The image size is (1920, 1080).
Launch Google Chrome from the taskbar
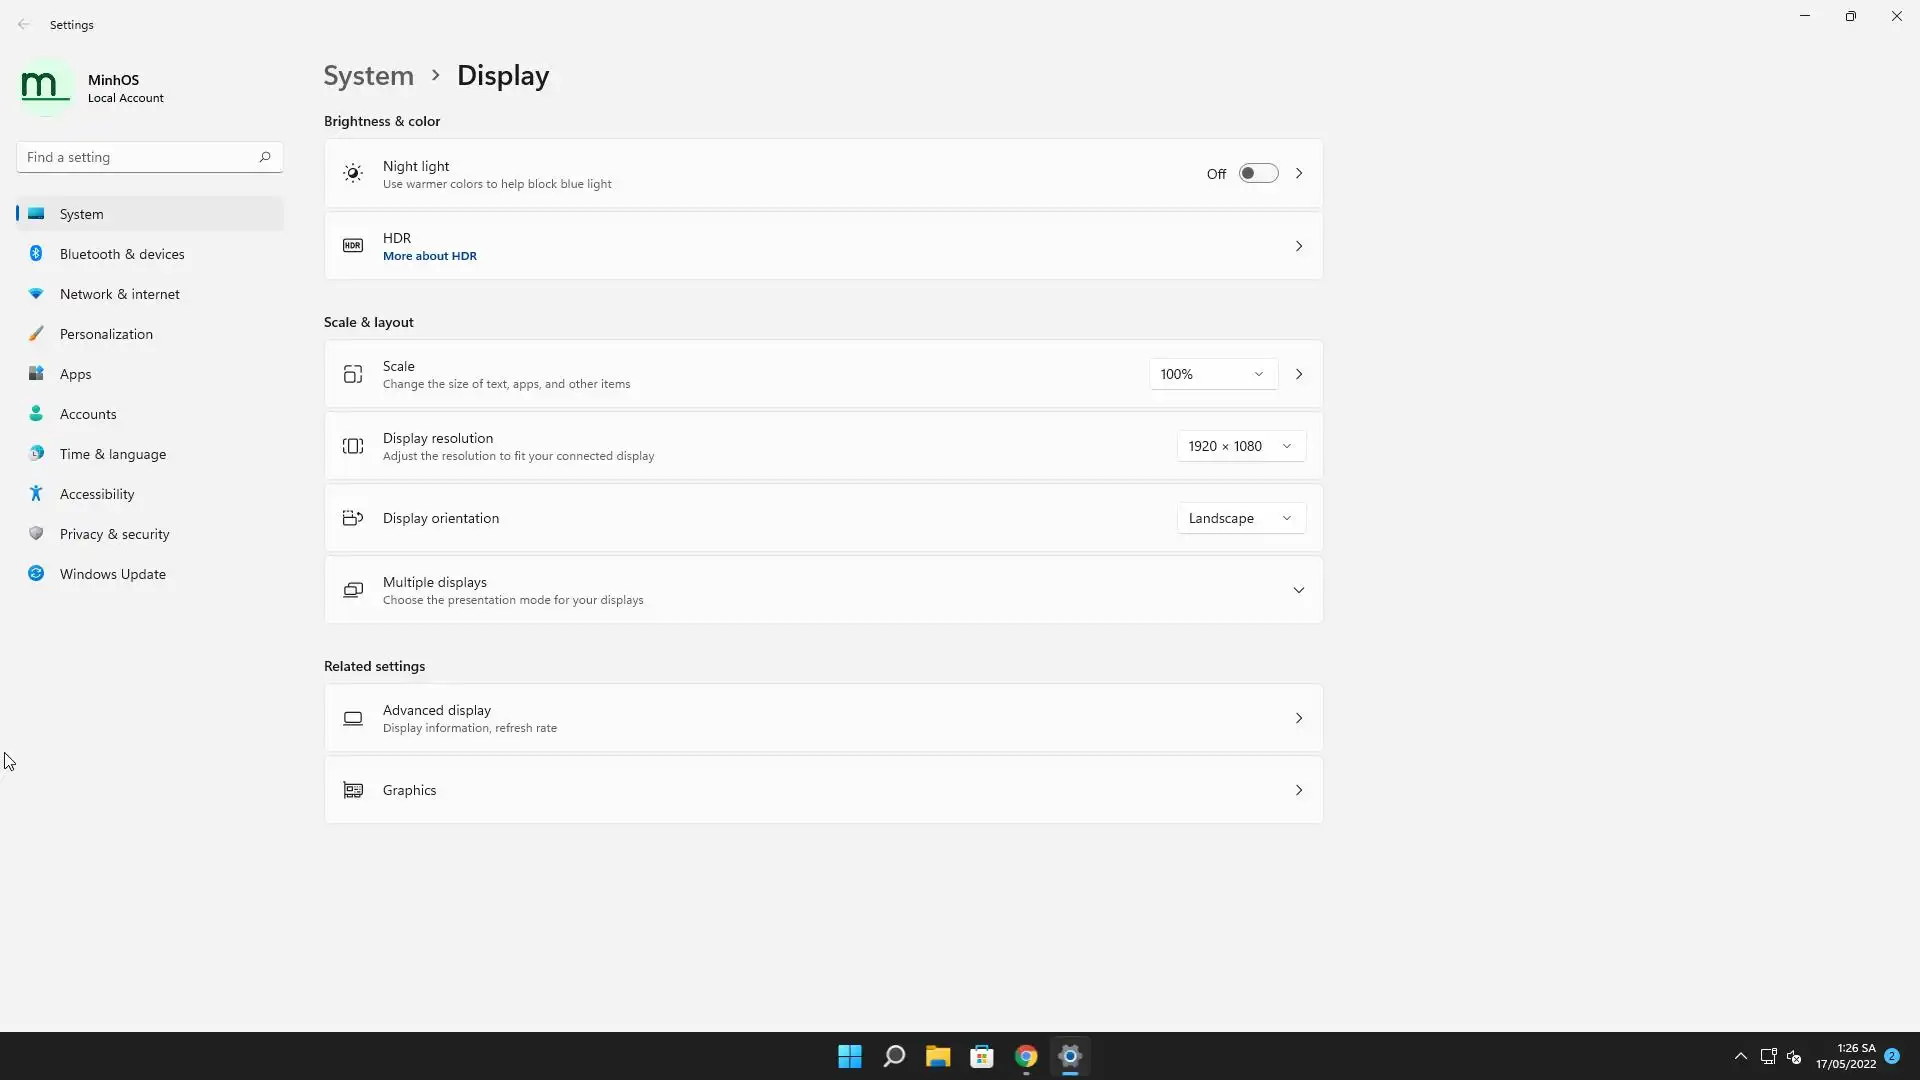1025,1056
